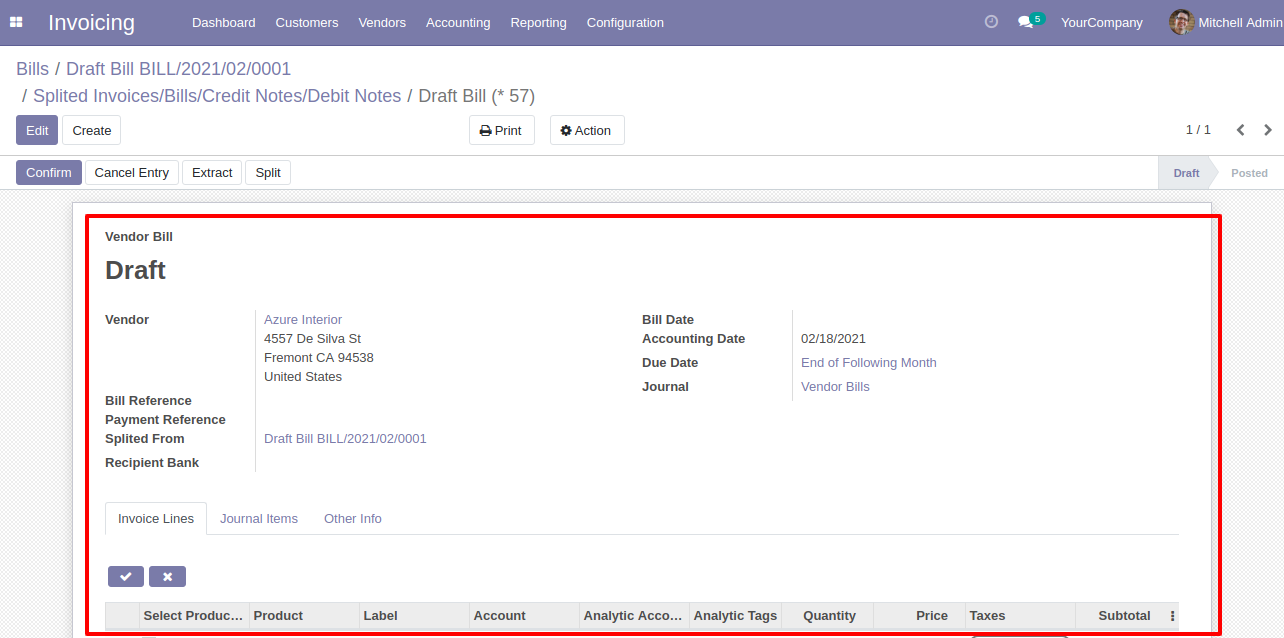Open the Configuration menu
Image resolution: width=1284 pixels, height=638 pixels.
pyautogui.click(x=625, y=22)
